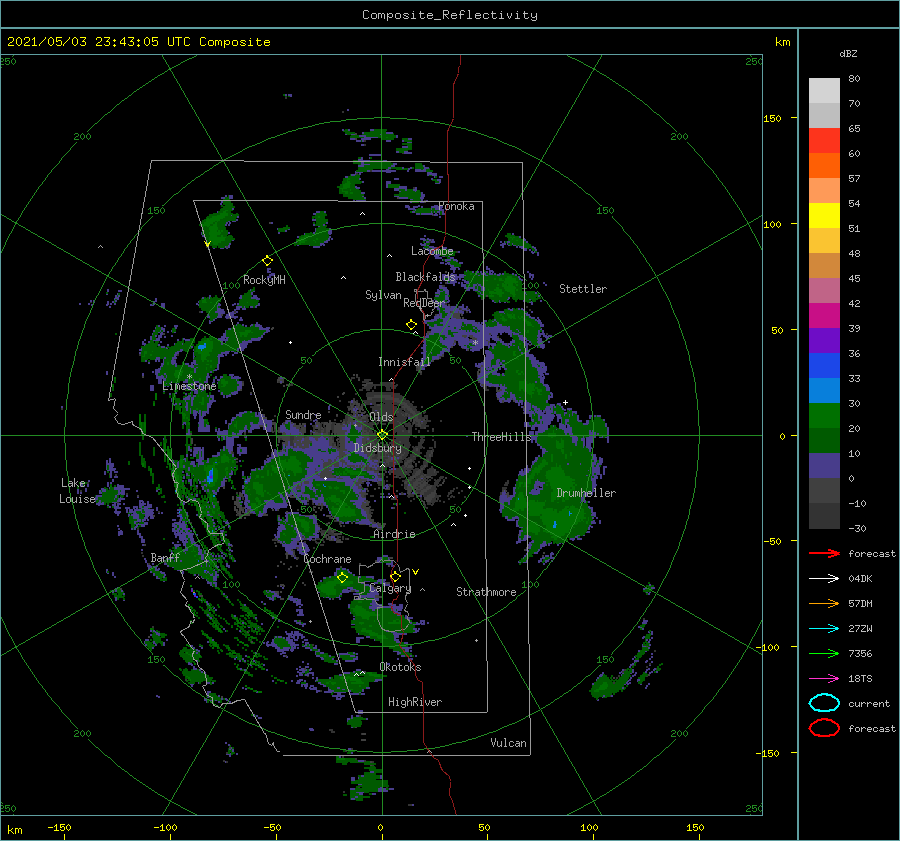Select the blue 36 dBZ color swatch
The image size is (900, 841).
click(824, 366)
